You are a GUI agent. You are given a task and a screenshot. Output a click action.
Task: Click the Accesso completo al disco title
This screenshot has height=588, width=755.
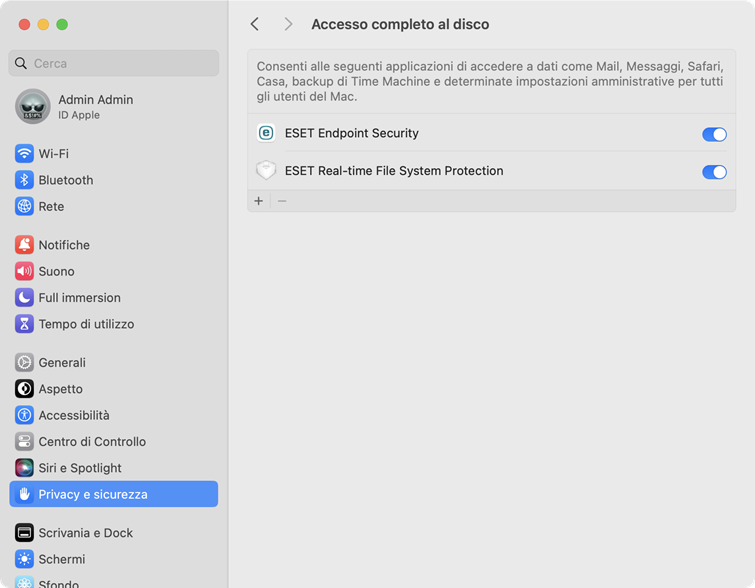point(400,24)
